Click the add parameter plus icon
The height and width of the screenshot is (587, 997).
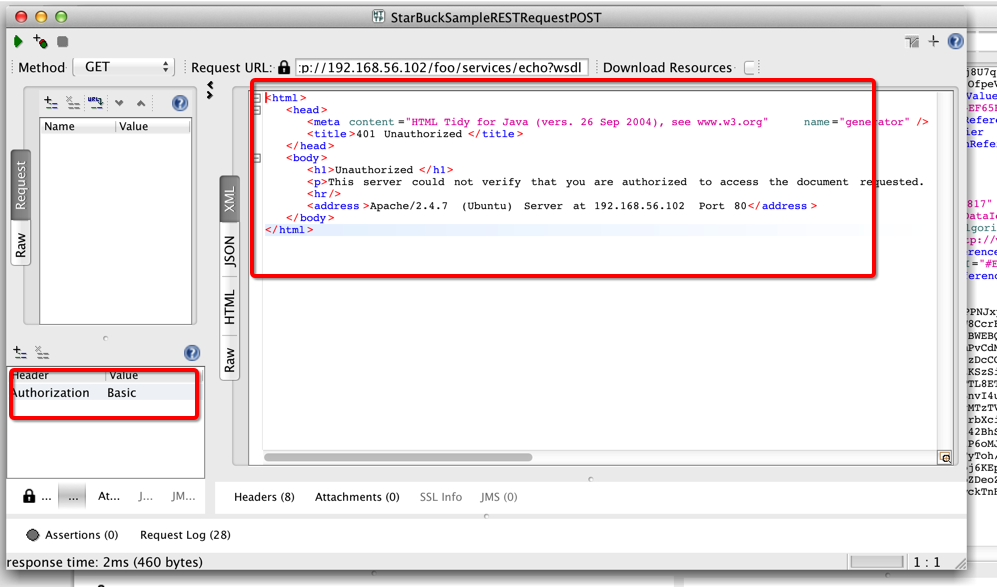49,102
